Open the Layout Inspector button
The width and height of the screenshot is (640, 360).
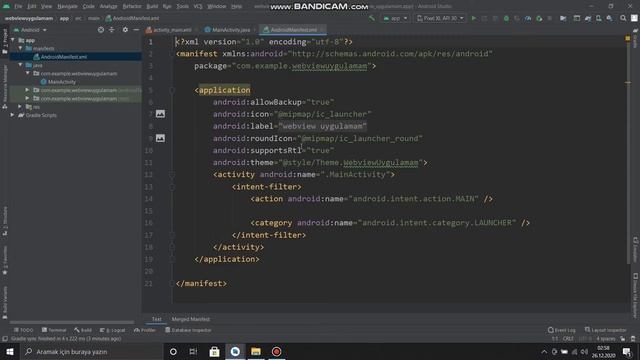605,330
